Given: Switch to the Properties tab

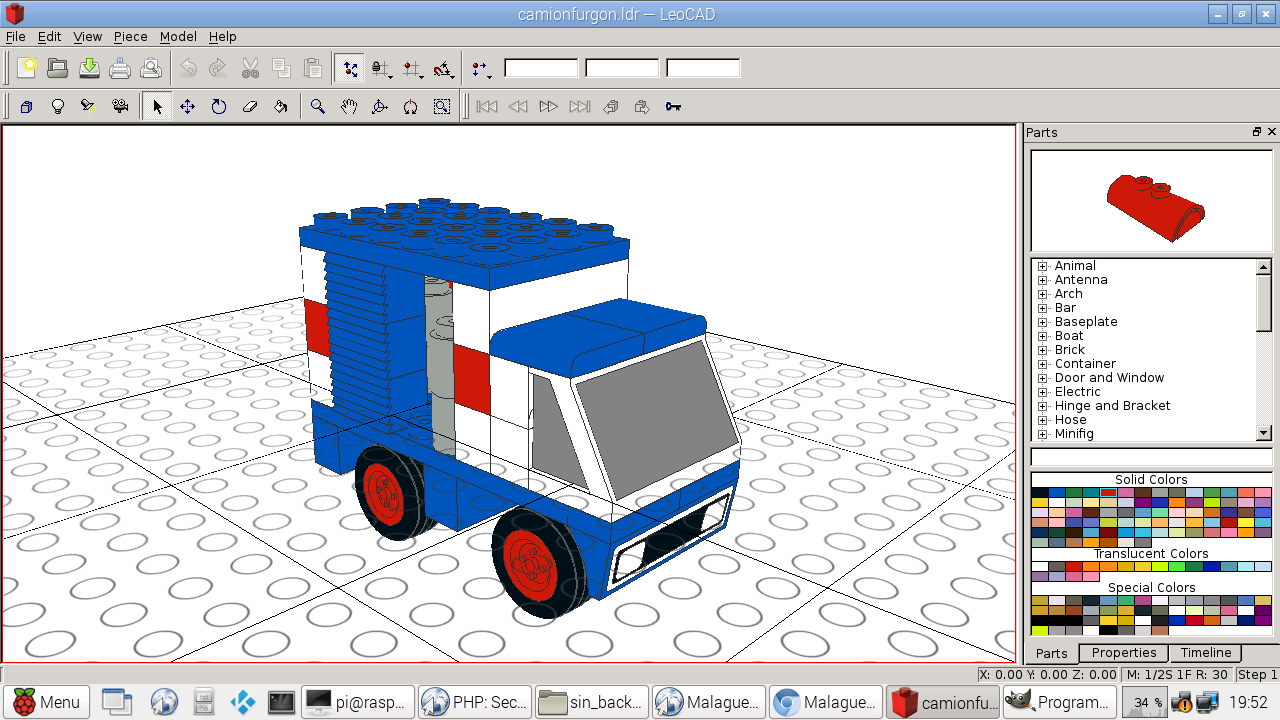Looking at the screenshot, I should pos(1124,653).
